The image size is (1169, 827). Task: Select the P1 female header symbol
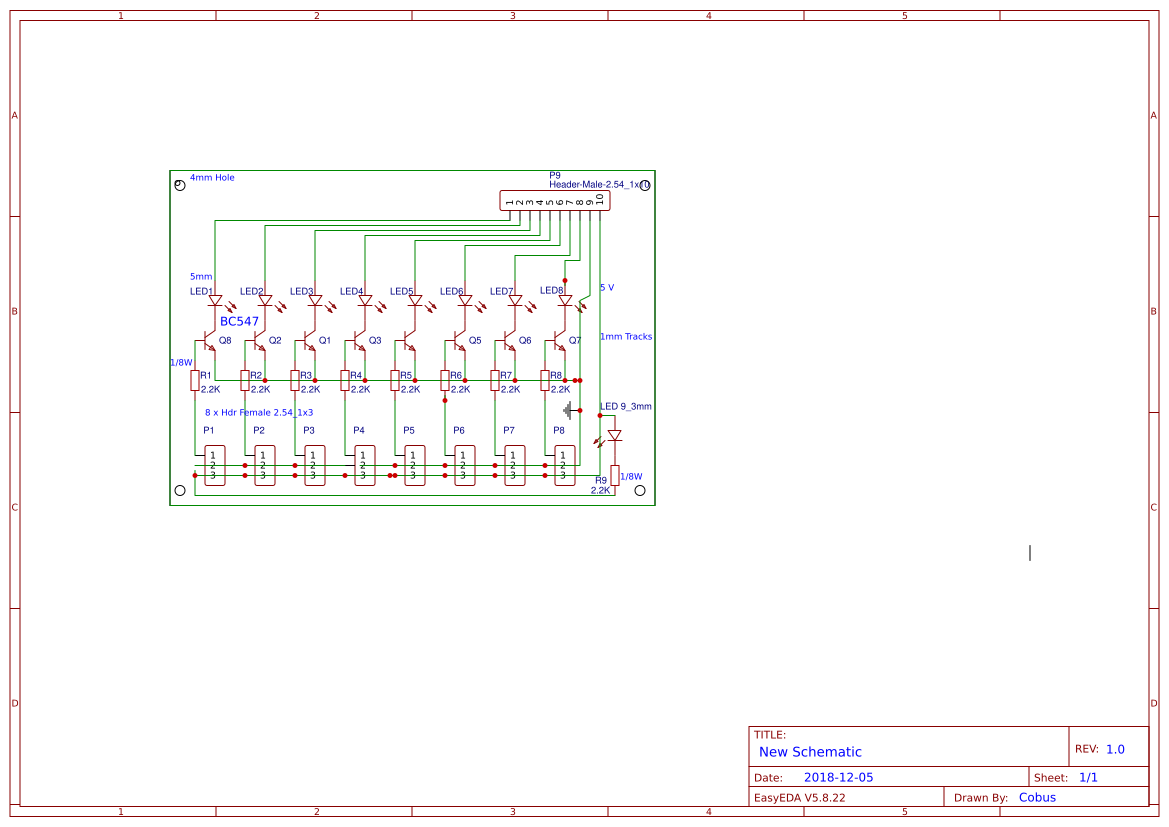tap(214, 465)
